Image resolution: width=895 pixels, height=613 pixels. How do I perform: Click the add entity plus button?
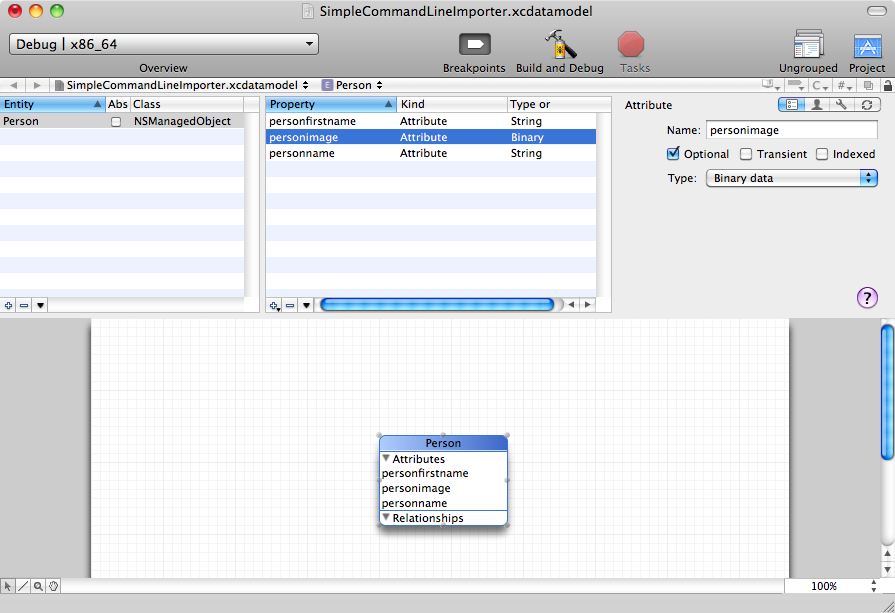(9, 305)
